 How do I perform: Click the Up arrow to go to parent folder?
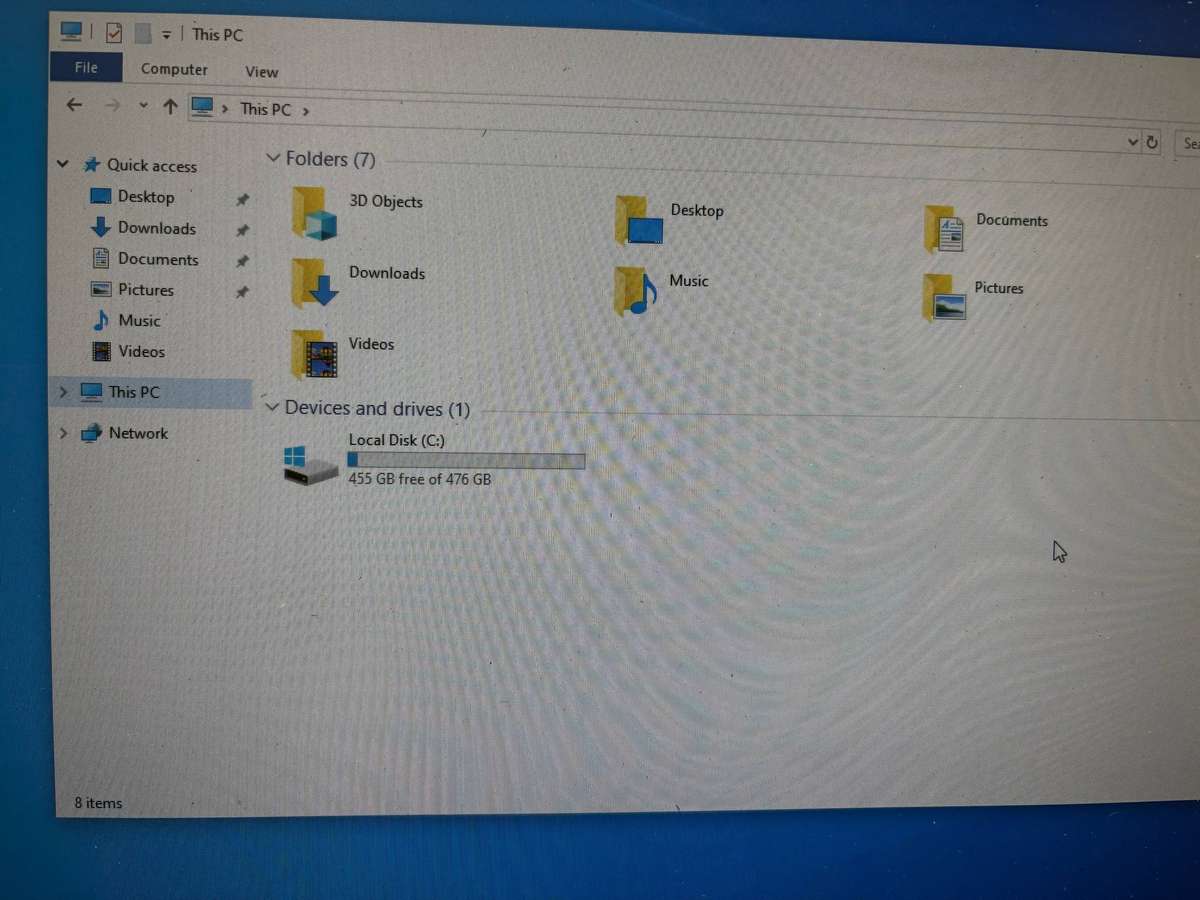point(170,104)
